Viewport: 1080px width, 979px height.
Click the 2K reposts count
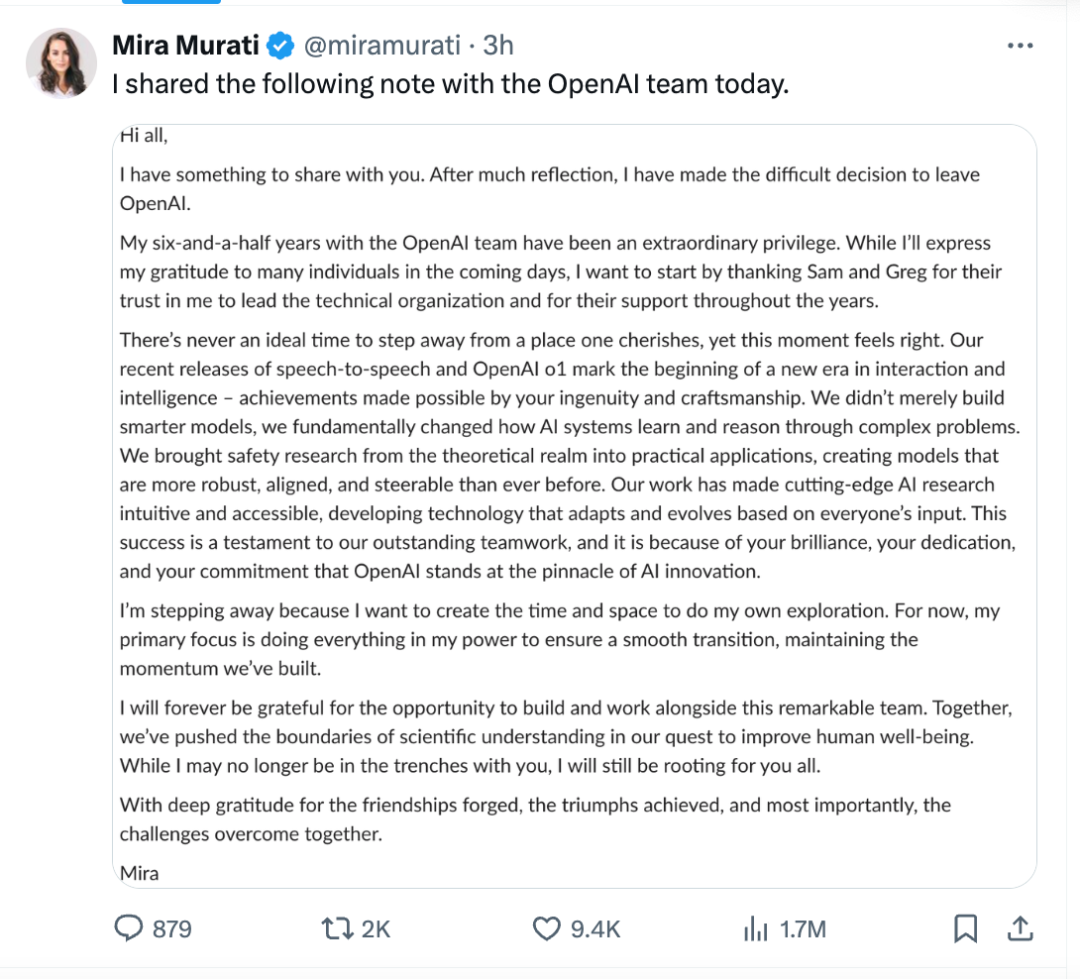[x=375, y=929]
